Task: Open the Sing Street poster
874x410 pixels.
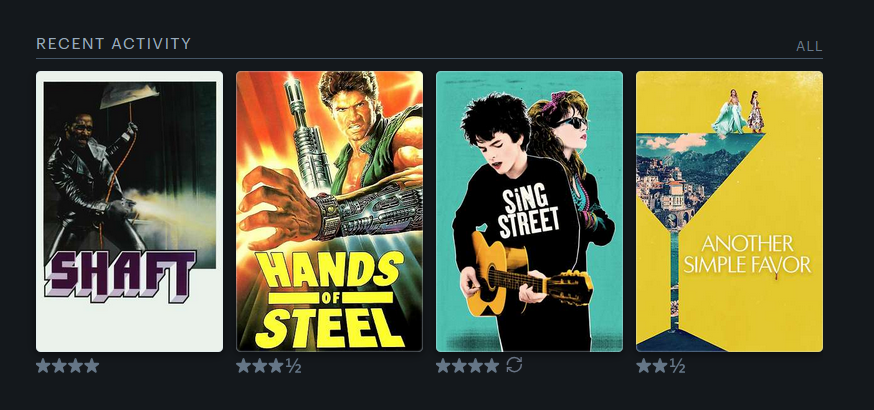Action: pyautogui.click(x=530, y=211)
